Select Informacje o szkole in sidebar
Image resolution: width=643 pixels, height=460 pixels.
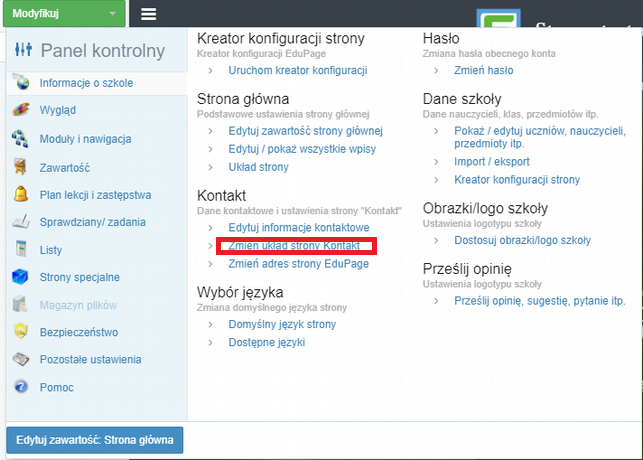(86, 83)
